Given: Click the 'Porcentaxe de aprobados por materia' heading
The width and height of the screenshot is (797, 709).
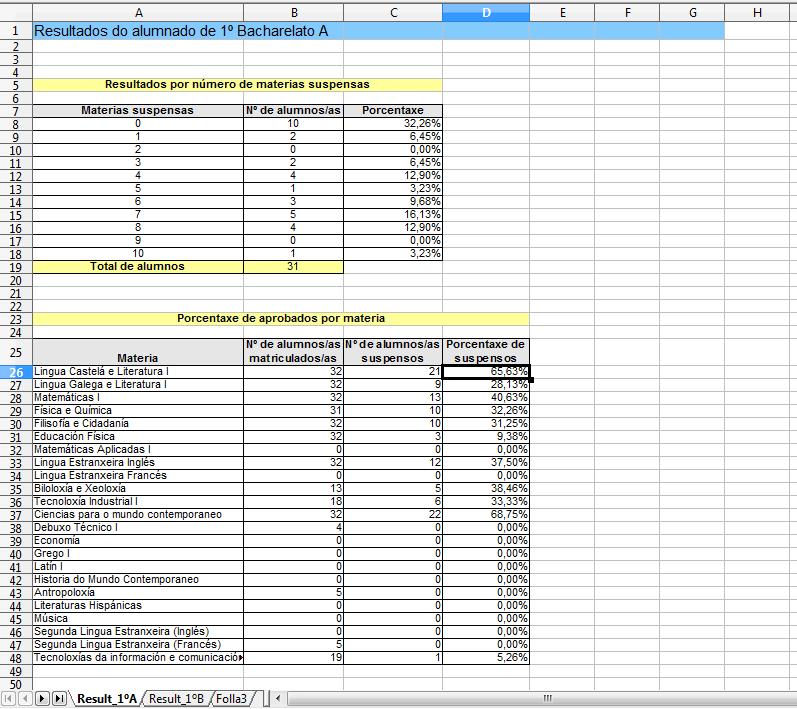Looking at the screenshot, I should (x=280, y=319).
